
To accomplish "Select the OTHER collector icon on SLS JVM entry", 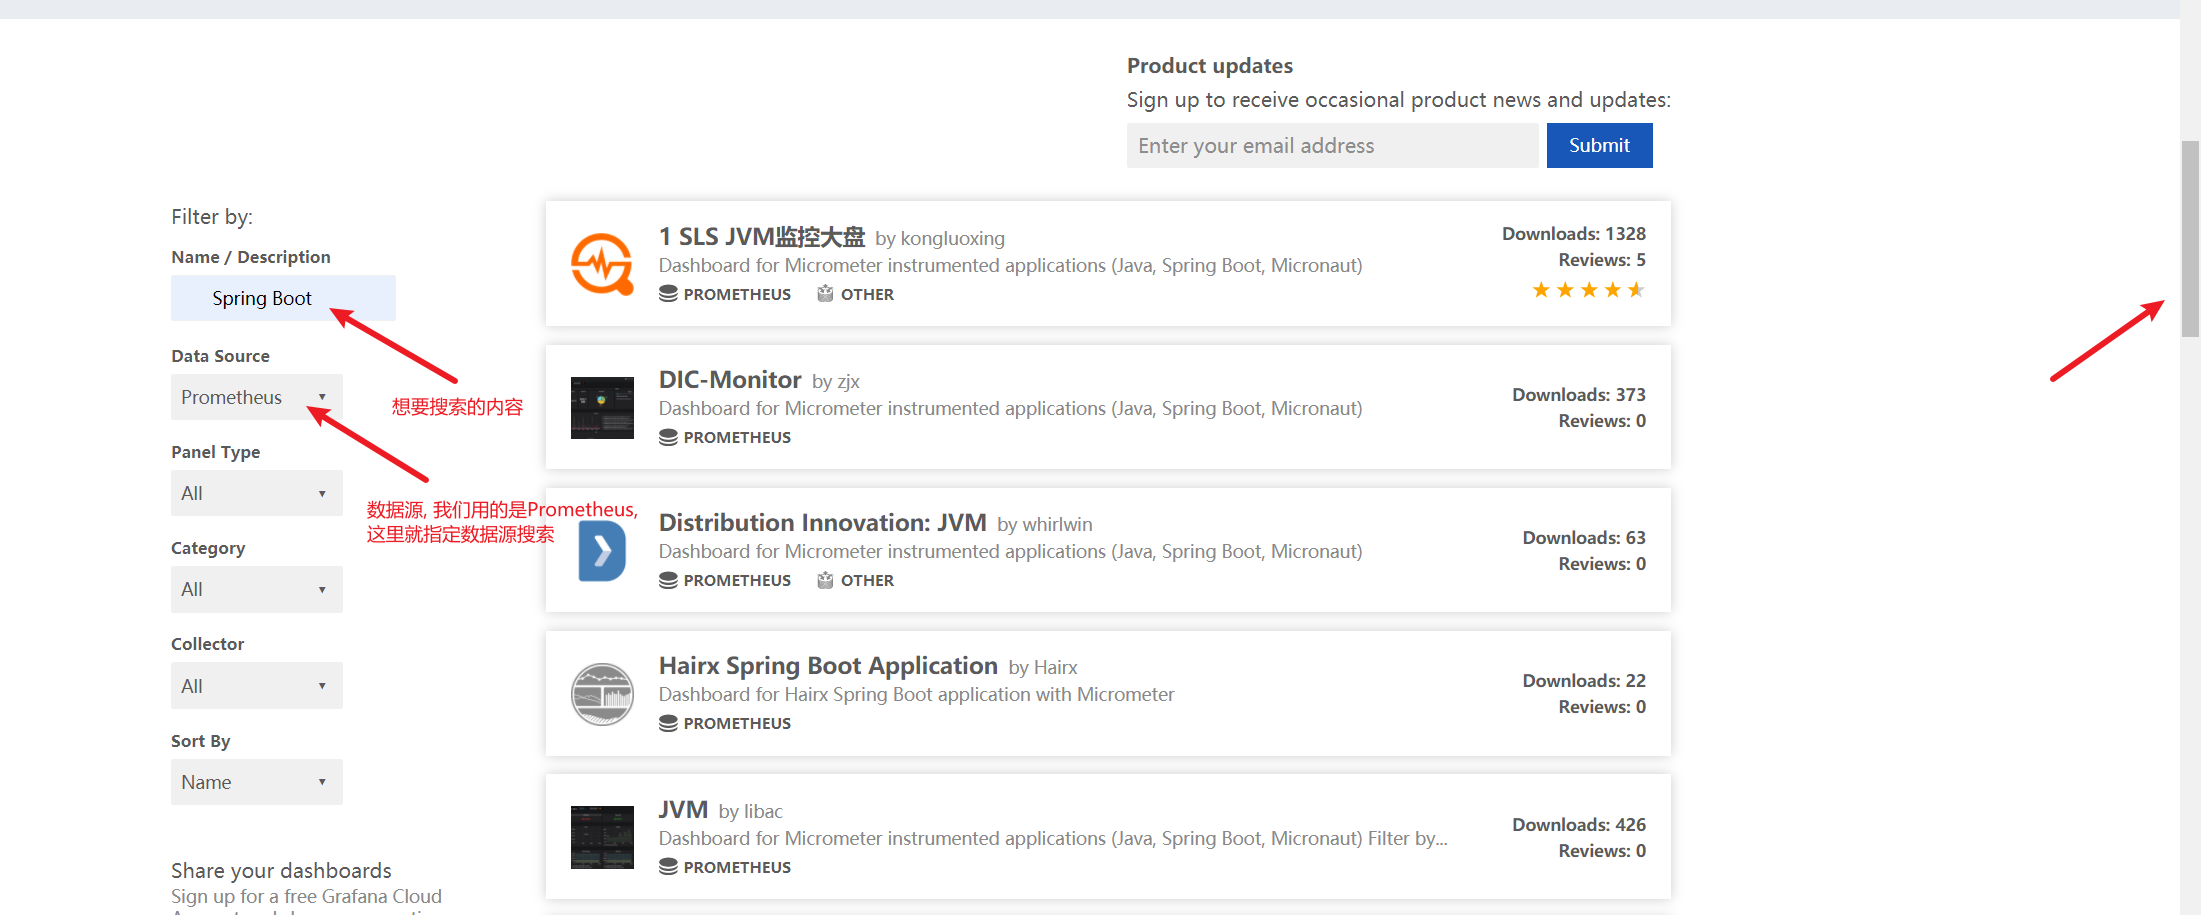I will pyautogui.click(x=825, y=293).
